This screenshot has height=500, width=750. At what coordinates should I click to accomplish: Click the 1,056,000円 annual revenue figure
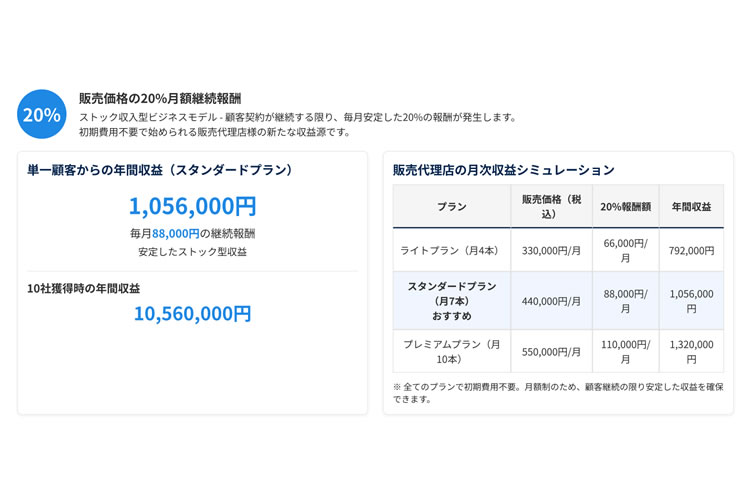192,206
